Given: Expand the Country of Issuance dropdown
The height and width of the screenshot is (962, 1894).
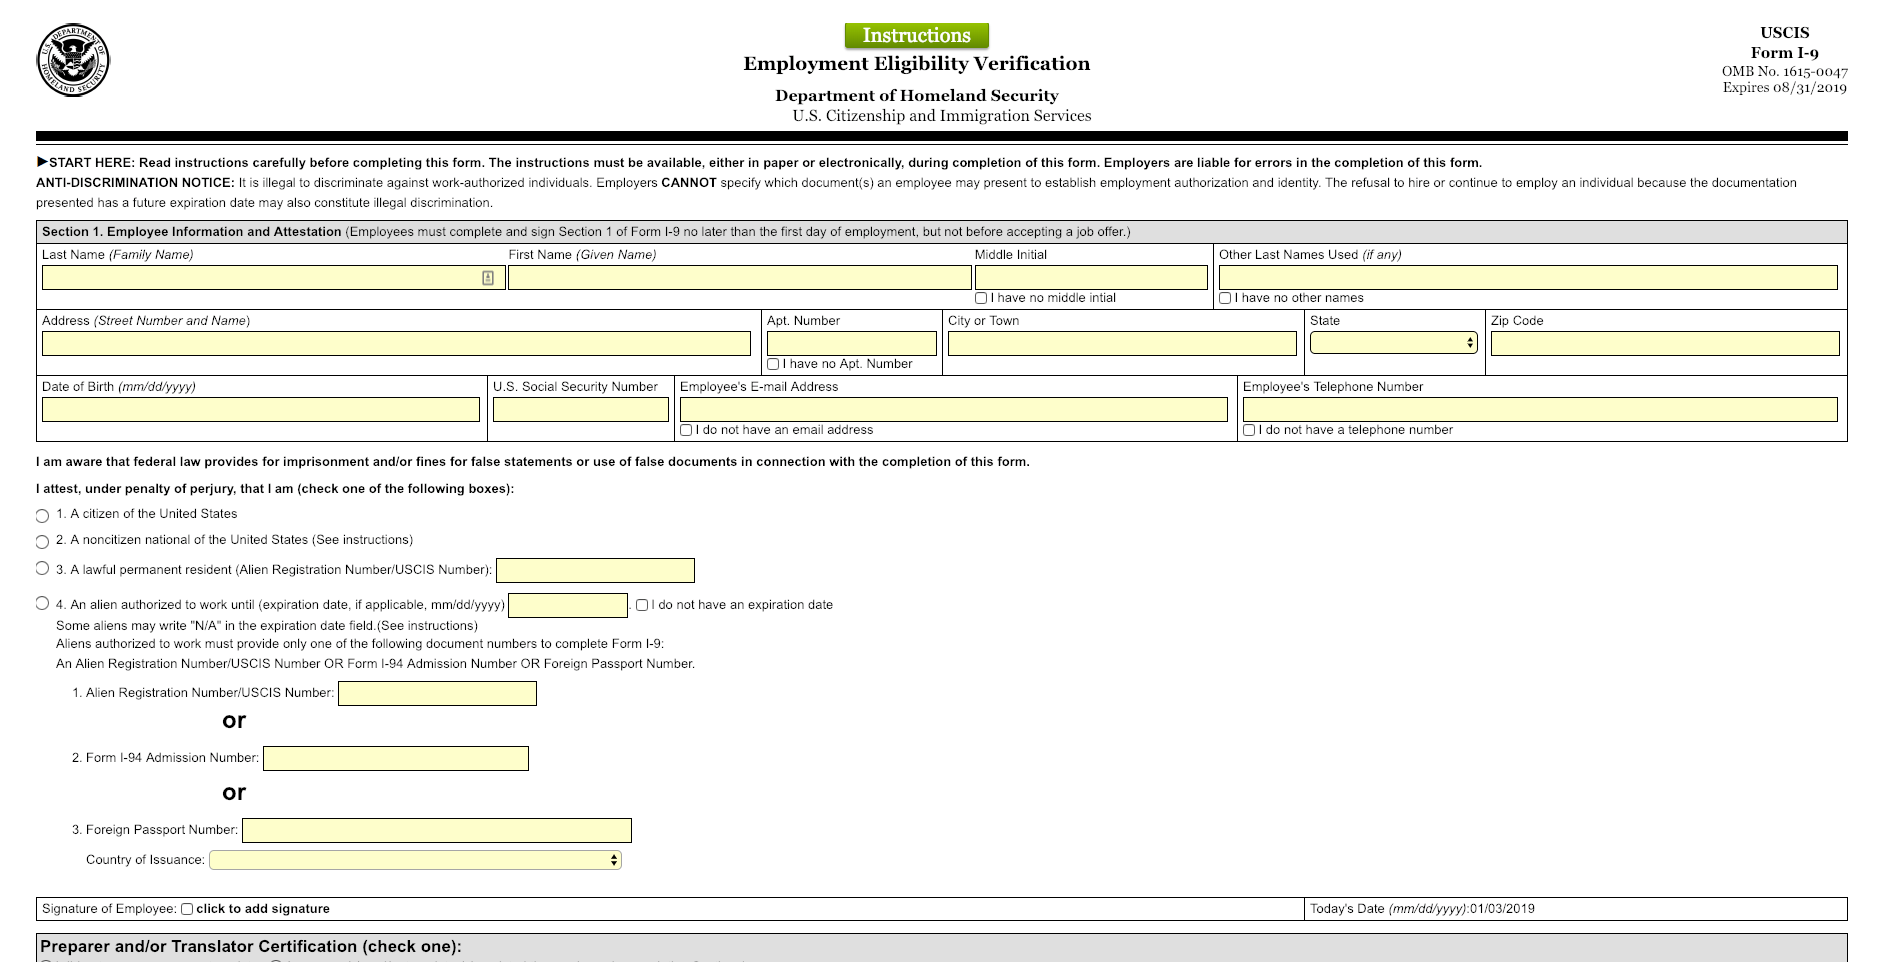Looking at the screenshot, I should point(415,860).
